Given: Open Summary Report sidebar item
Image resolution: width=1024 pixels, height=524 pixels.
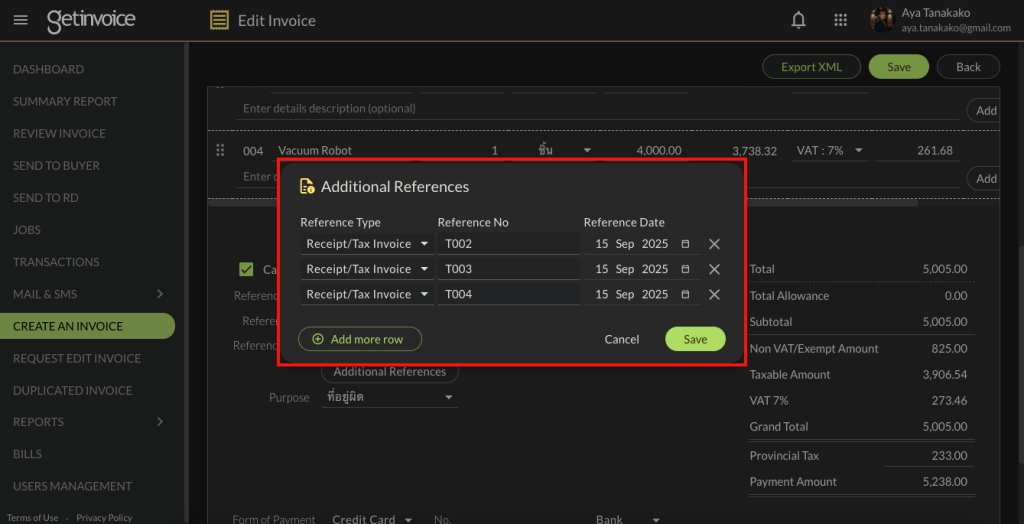Looking at the screenshot, I should point(65,101).
